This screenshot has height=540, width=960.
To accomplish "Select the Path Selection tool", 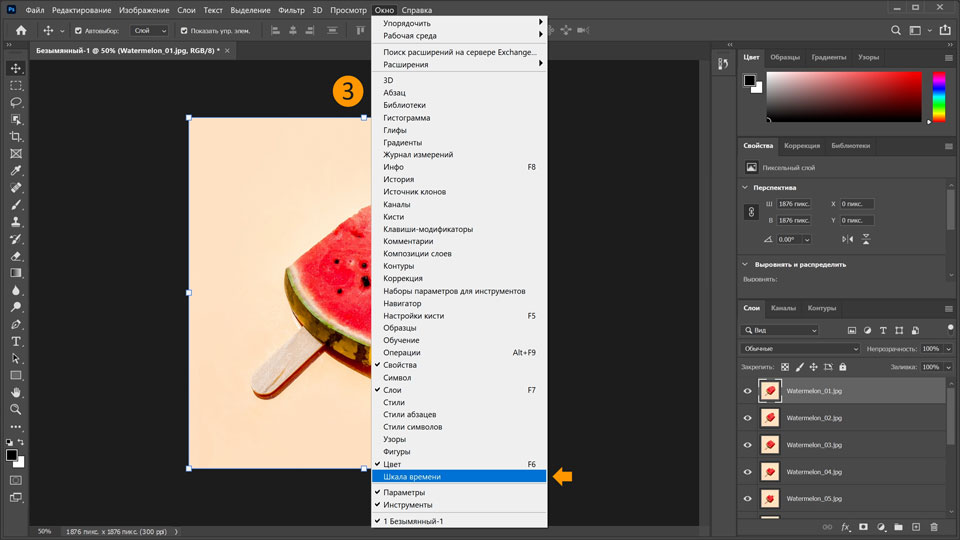I will tap(16, 359).
